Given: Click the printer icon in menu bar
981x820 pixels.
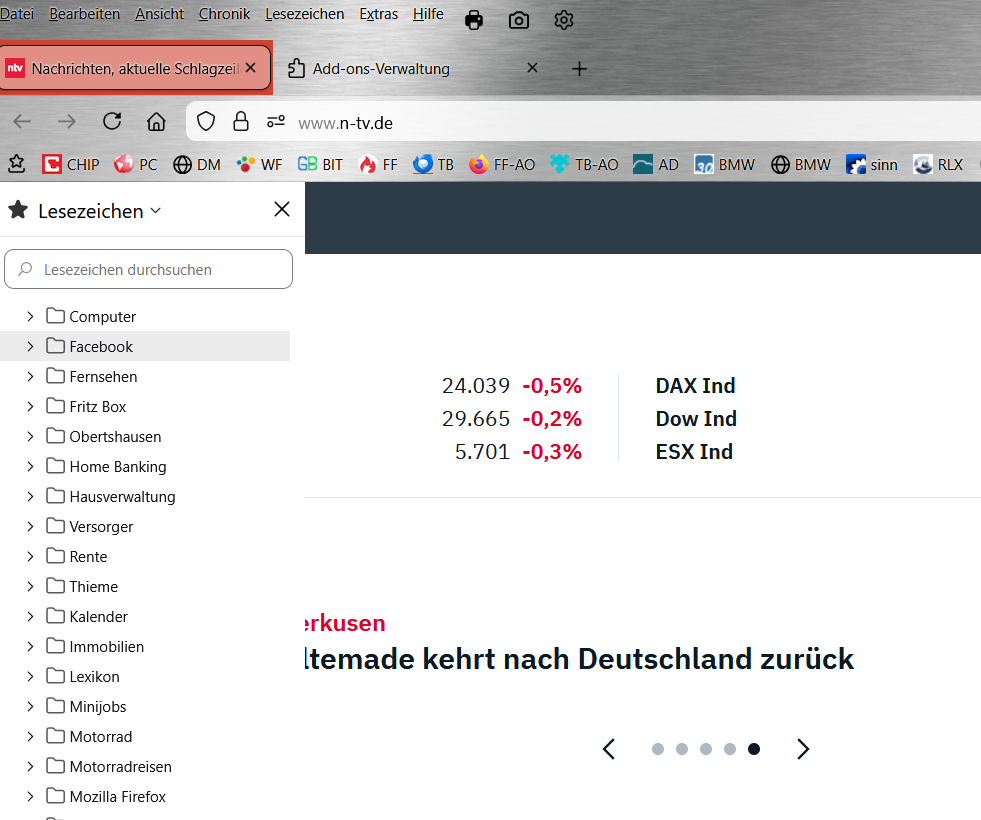Looking at the screenshot, I should [474, 20].
